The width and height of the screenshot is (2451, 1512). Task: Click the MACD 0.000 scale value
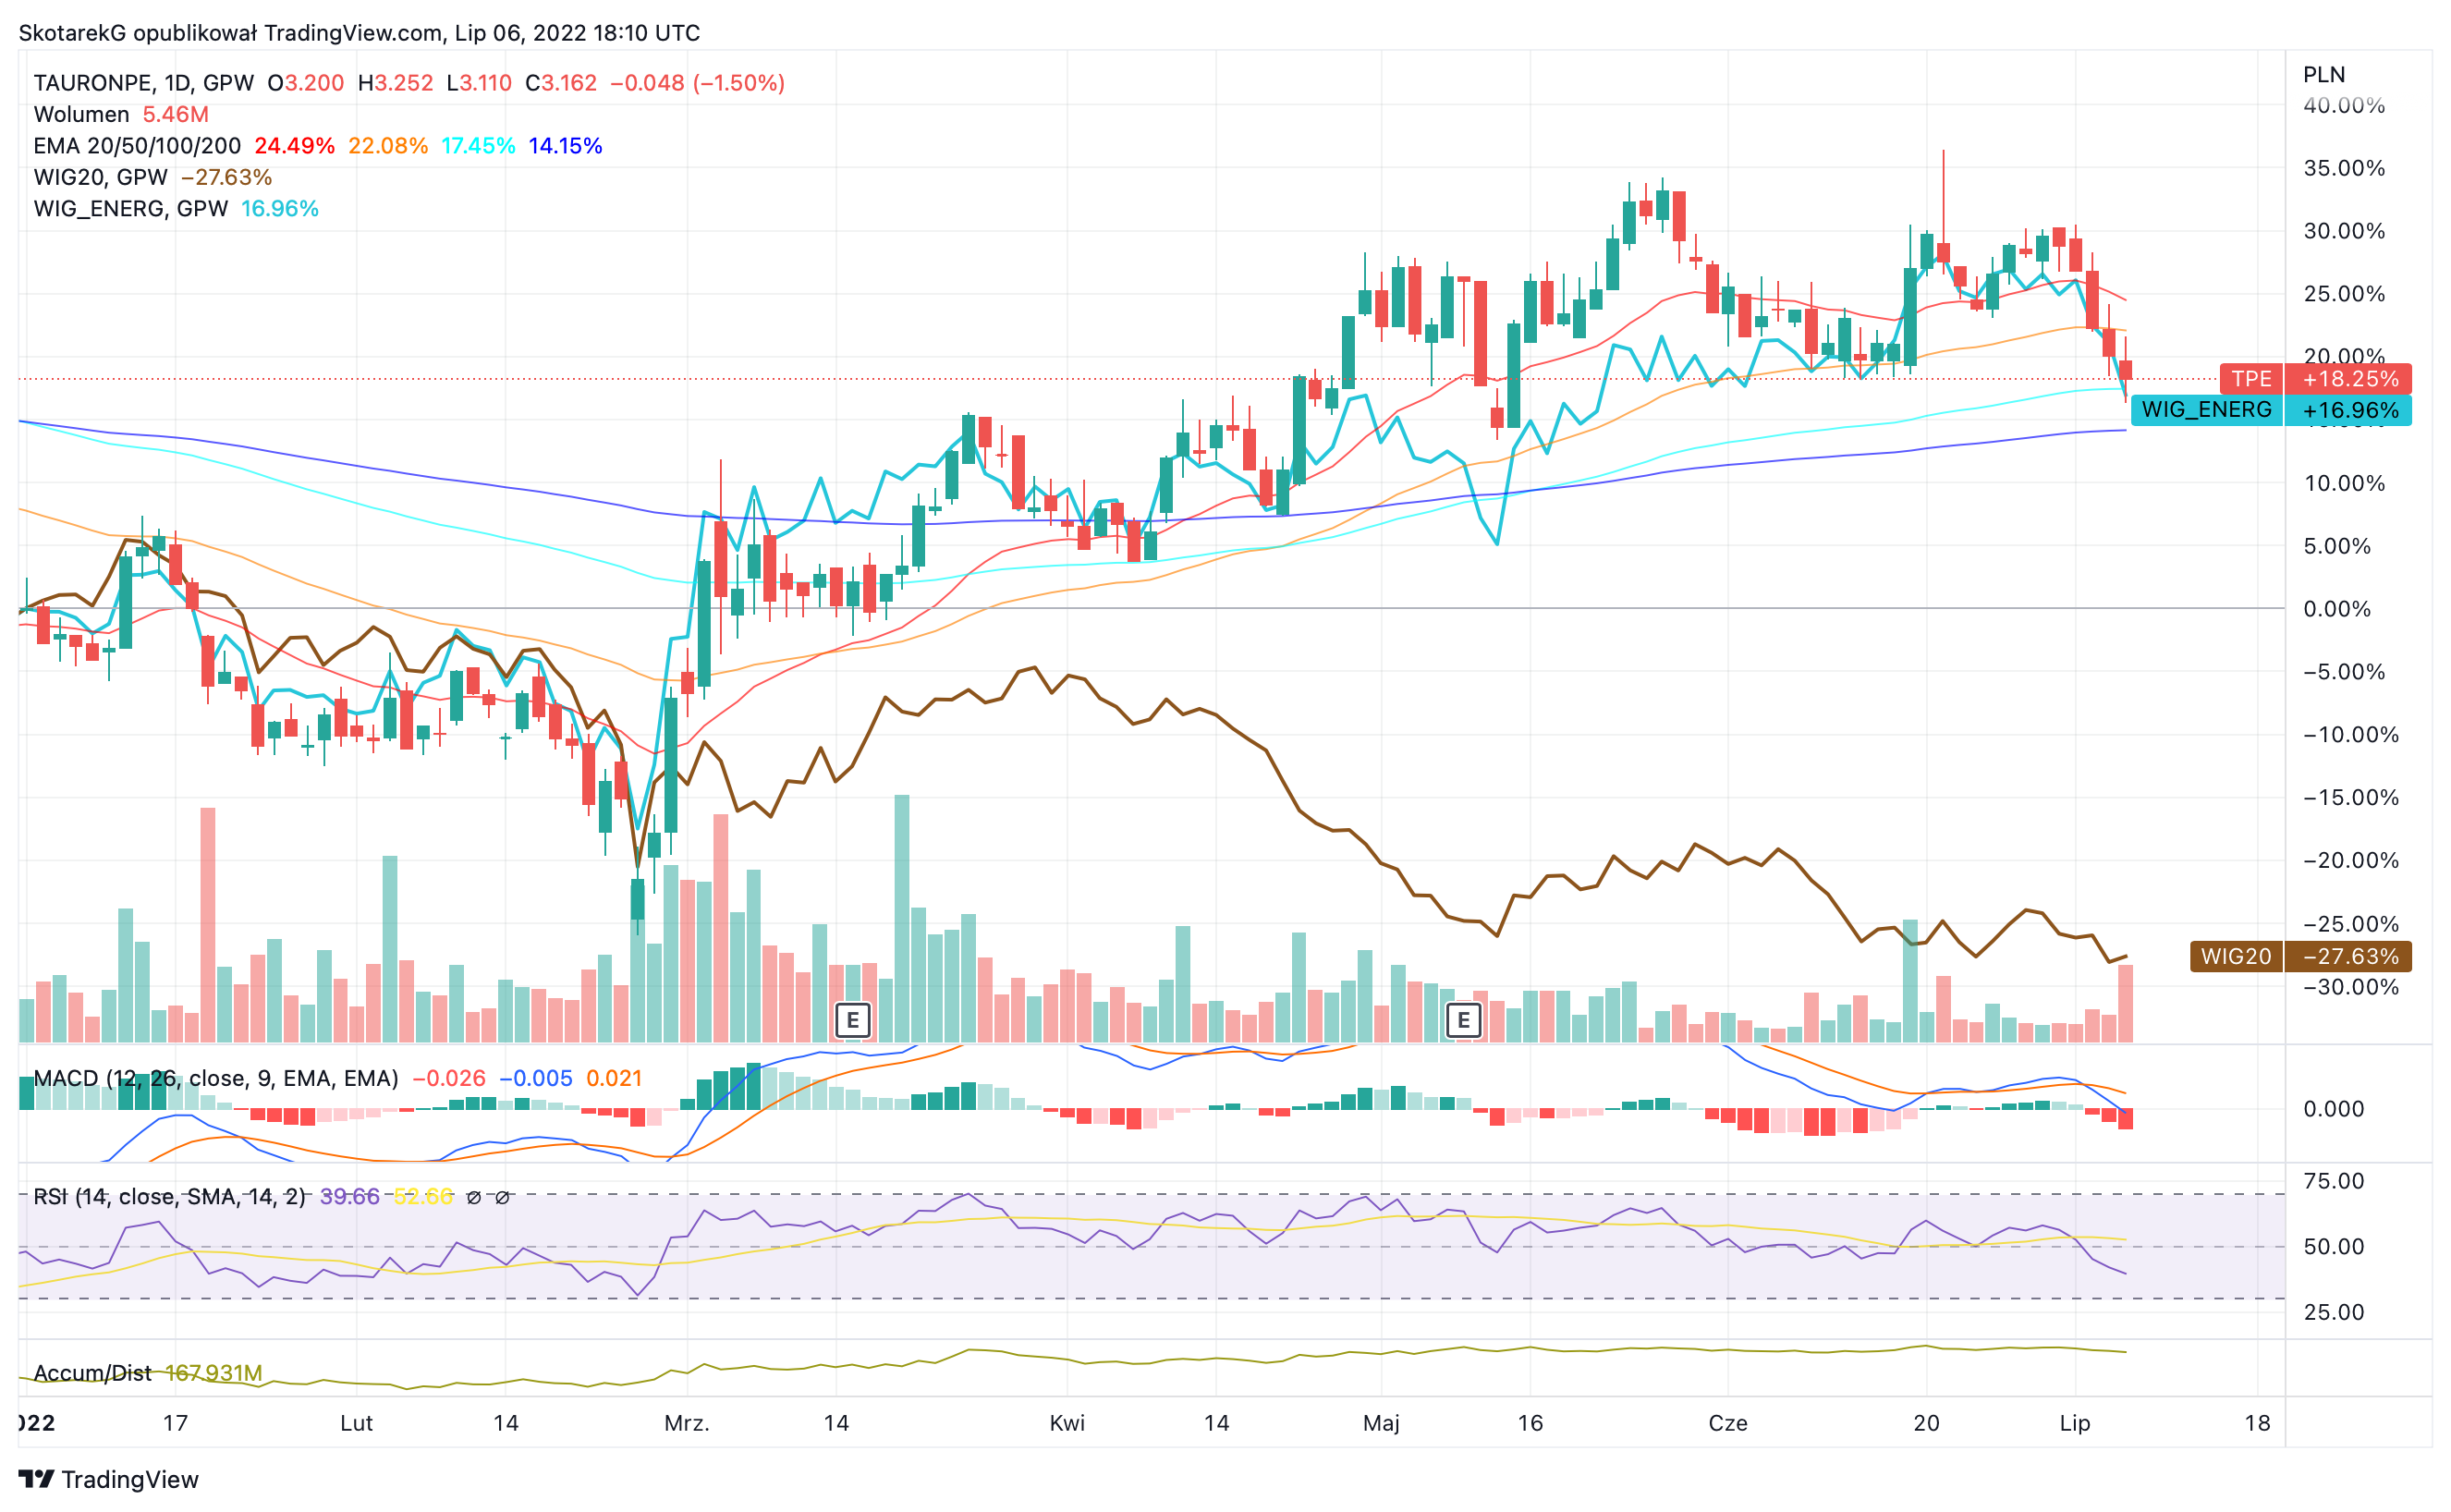[x=2334, y=1108]
